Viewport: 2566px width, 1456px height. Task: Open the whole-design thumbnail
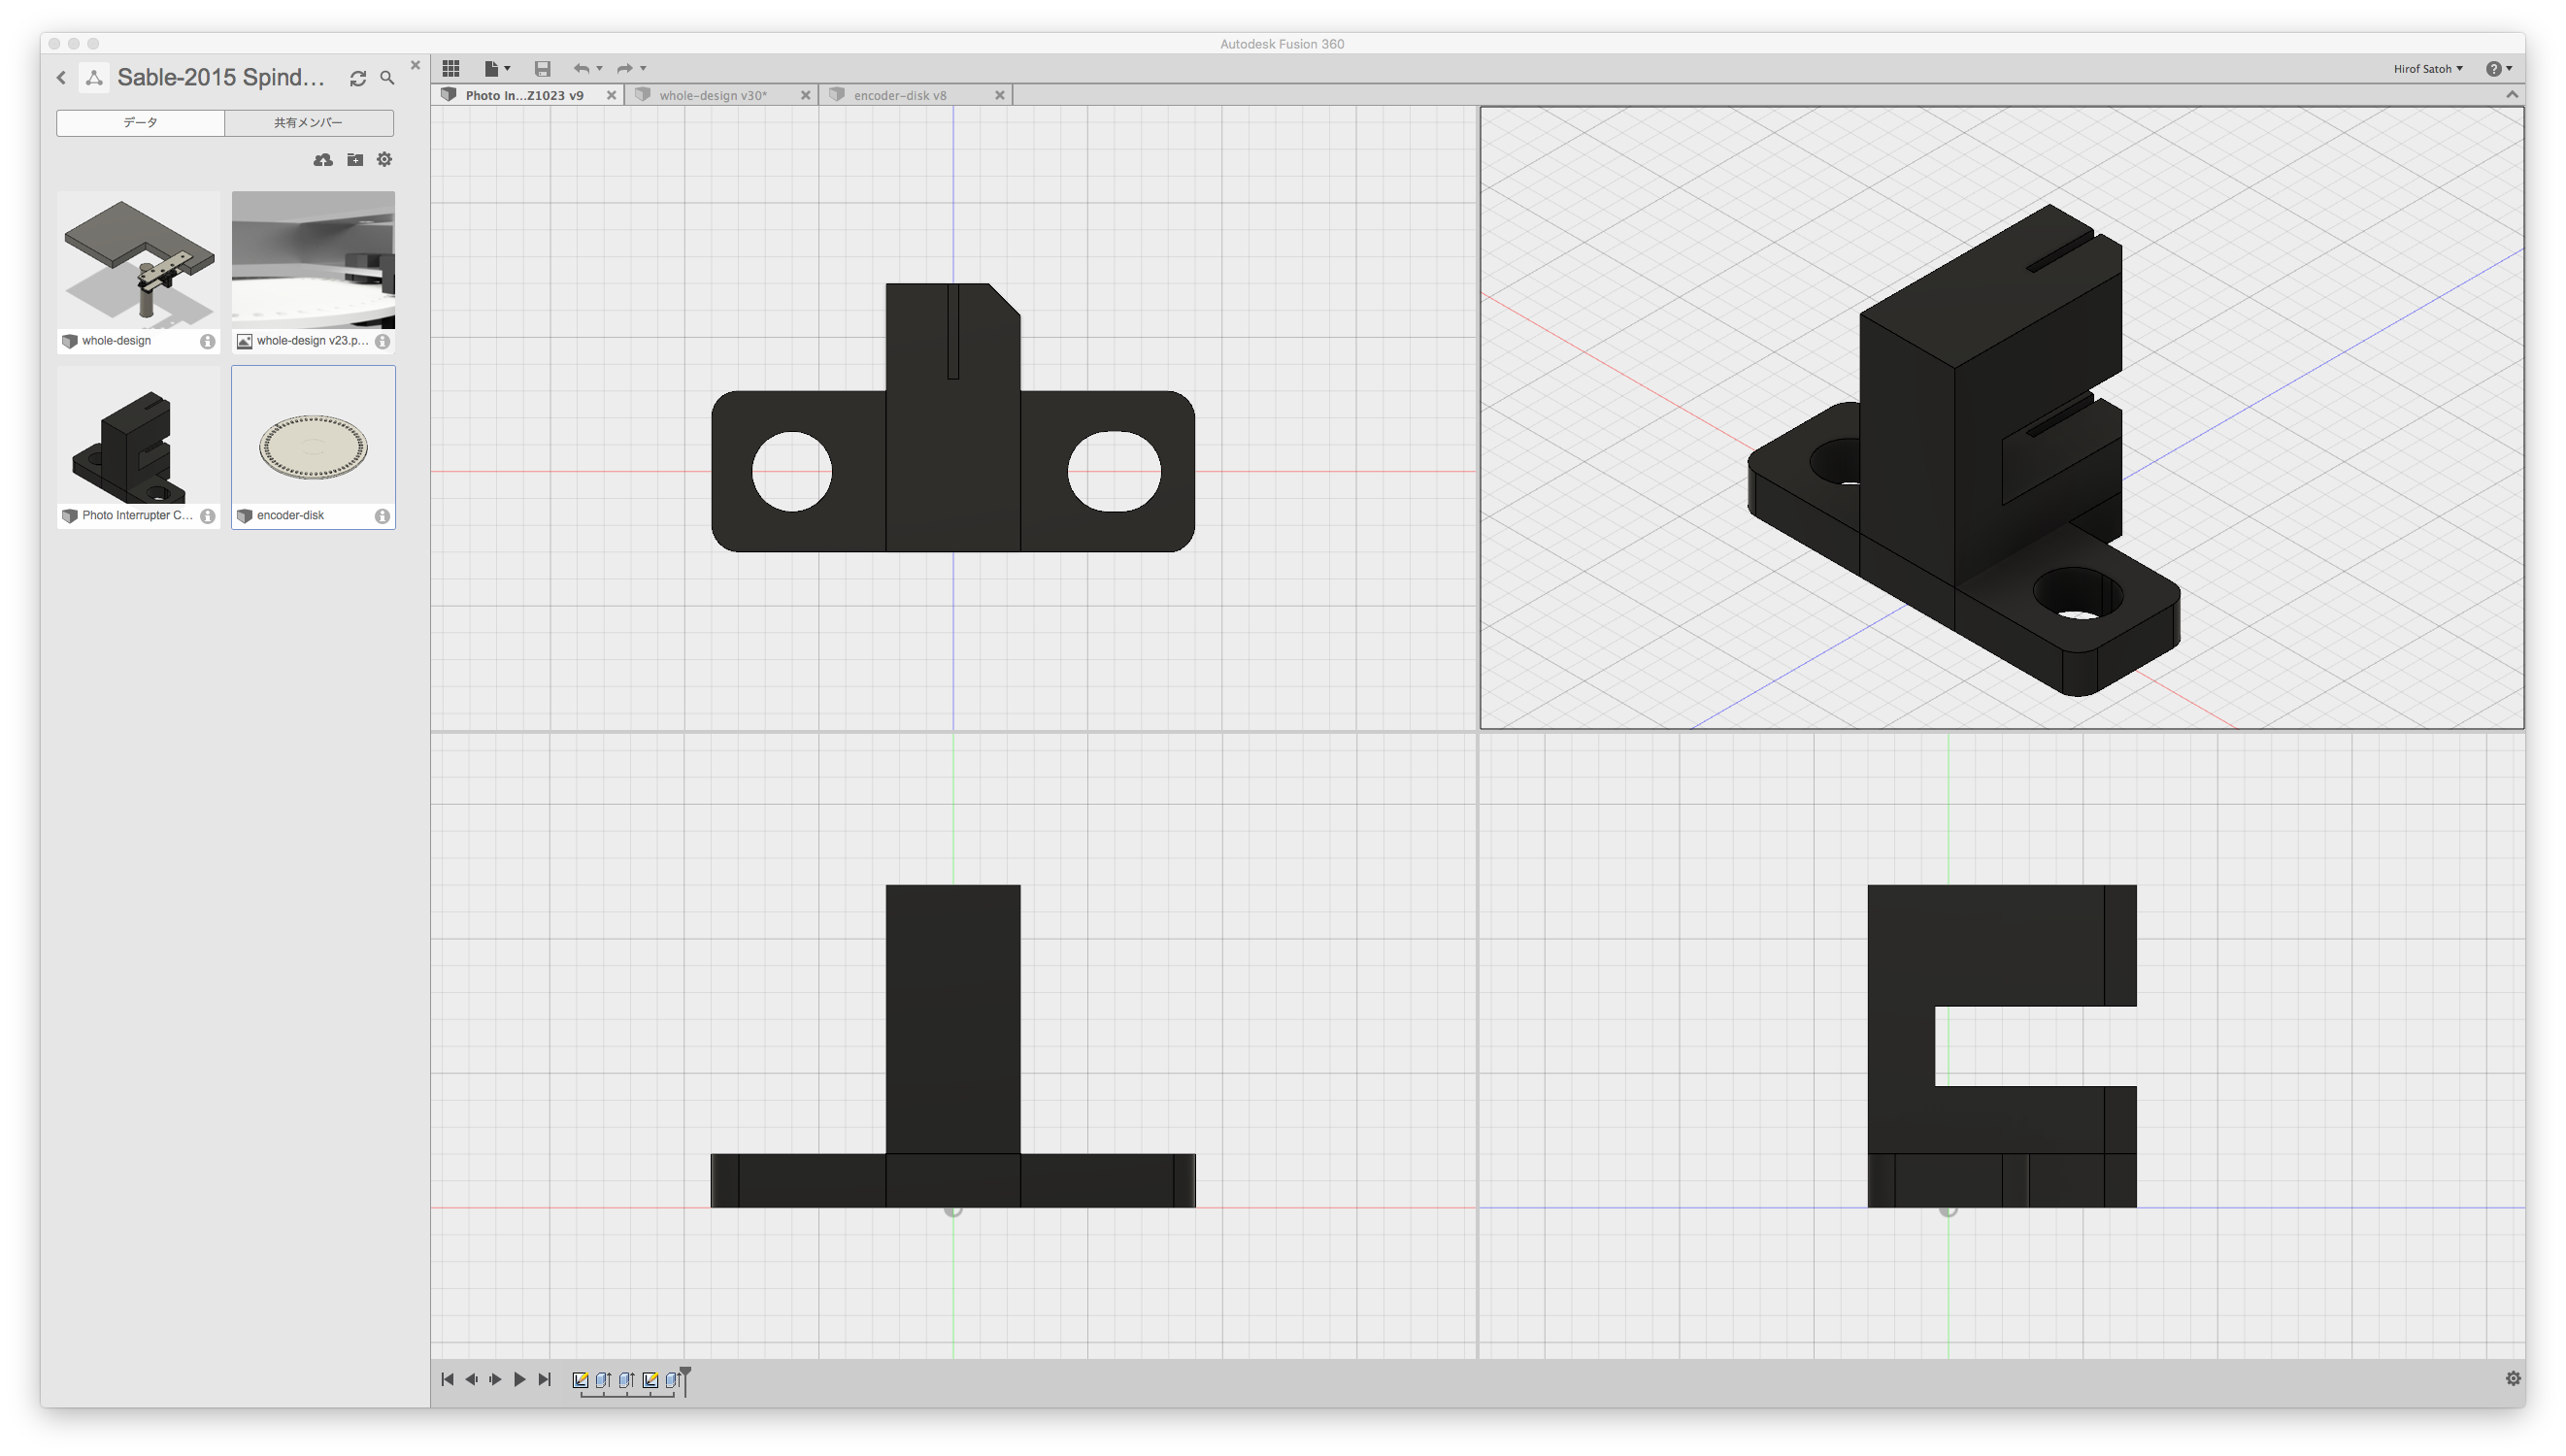tap(138, 260)
